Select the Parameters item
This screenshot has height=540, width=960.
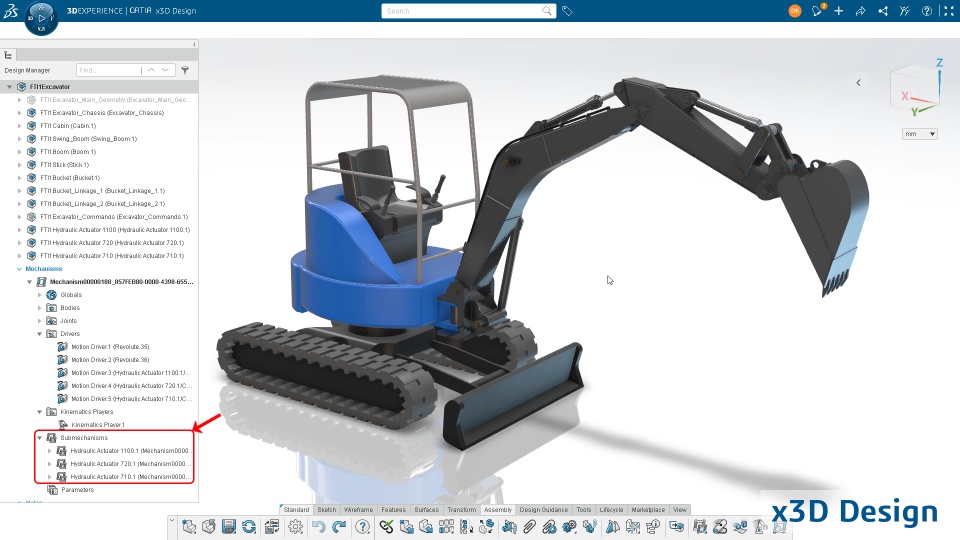click(78, 490)
